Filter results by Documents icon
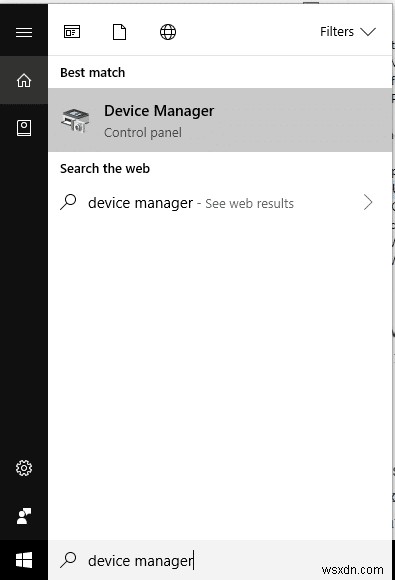The height and width of the screenshot is (580, 395). pyautogui.click(x=119, y=32)
